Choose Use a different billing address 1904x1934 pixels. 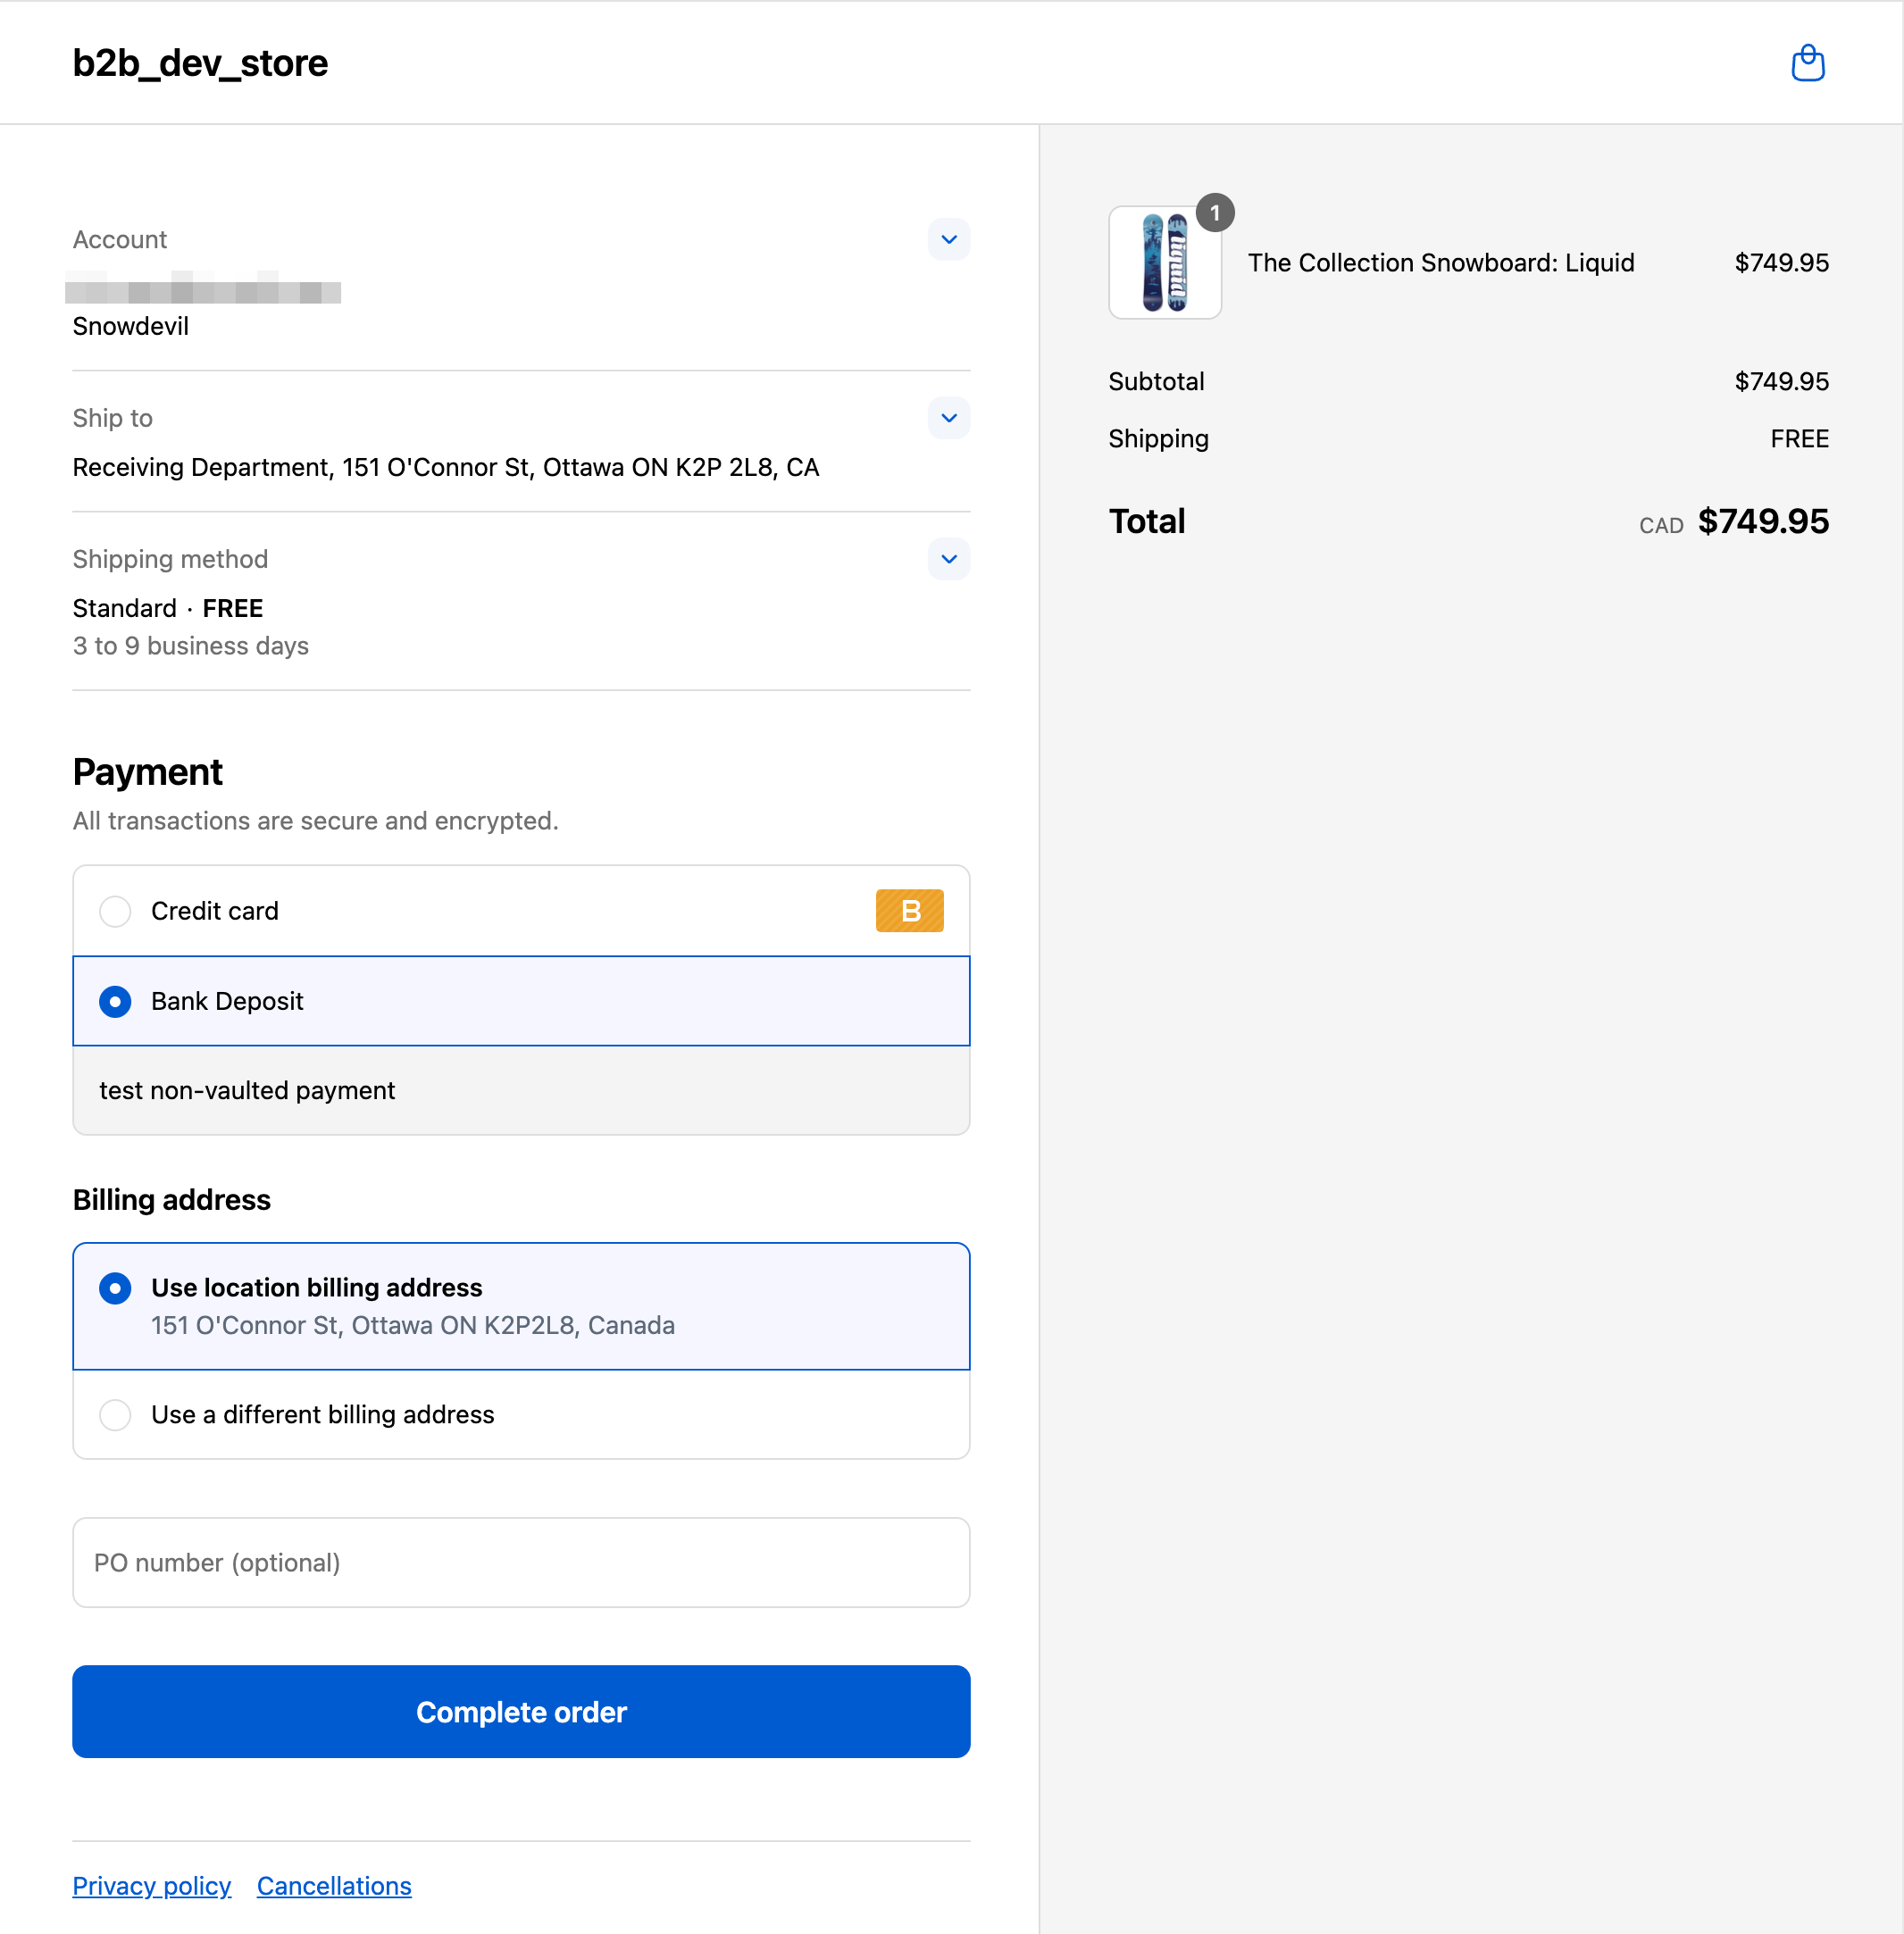point(521,1414)
